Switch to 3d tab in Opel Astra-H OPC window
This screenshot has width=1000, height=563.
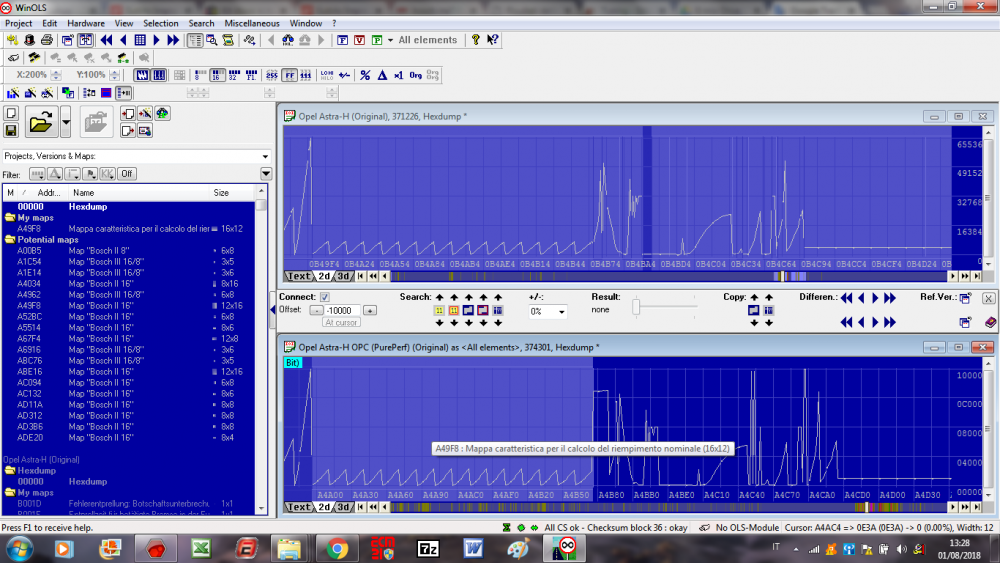pos(343,508)
